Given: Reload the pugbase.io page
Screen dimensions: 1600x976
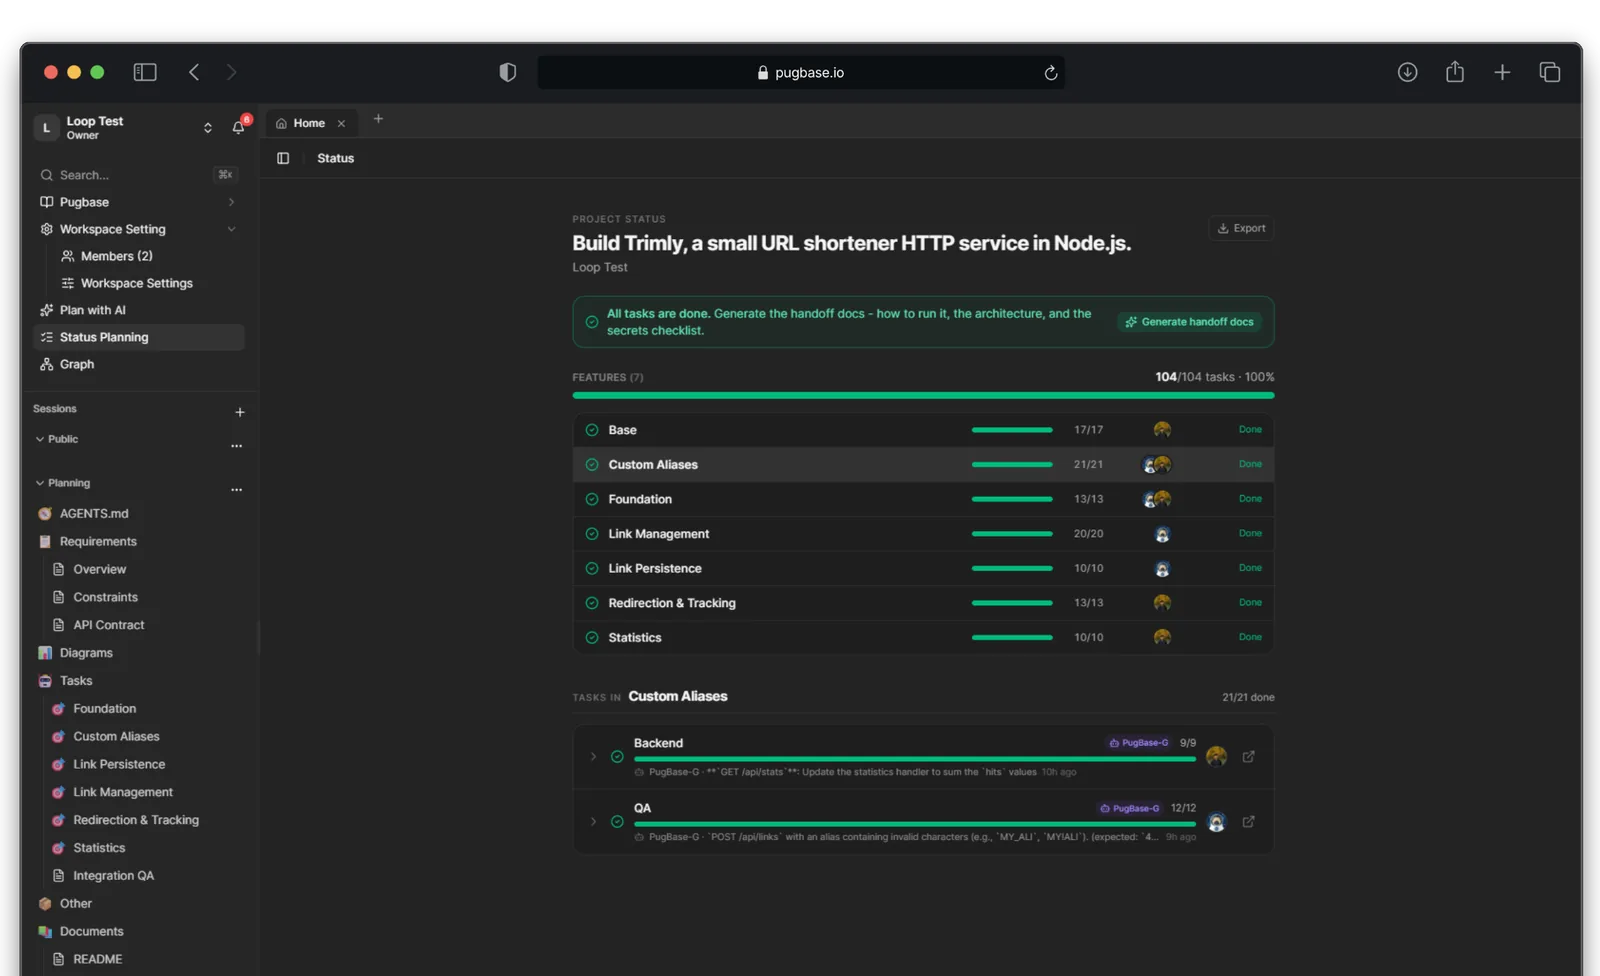Looking at the screenshot, I should click(1050, 73).
